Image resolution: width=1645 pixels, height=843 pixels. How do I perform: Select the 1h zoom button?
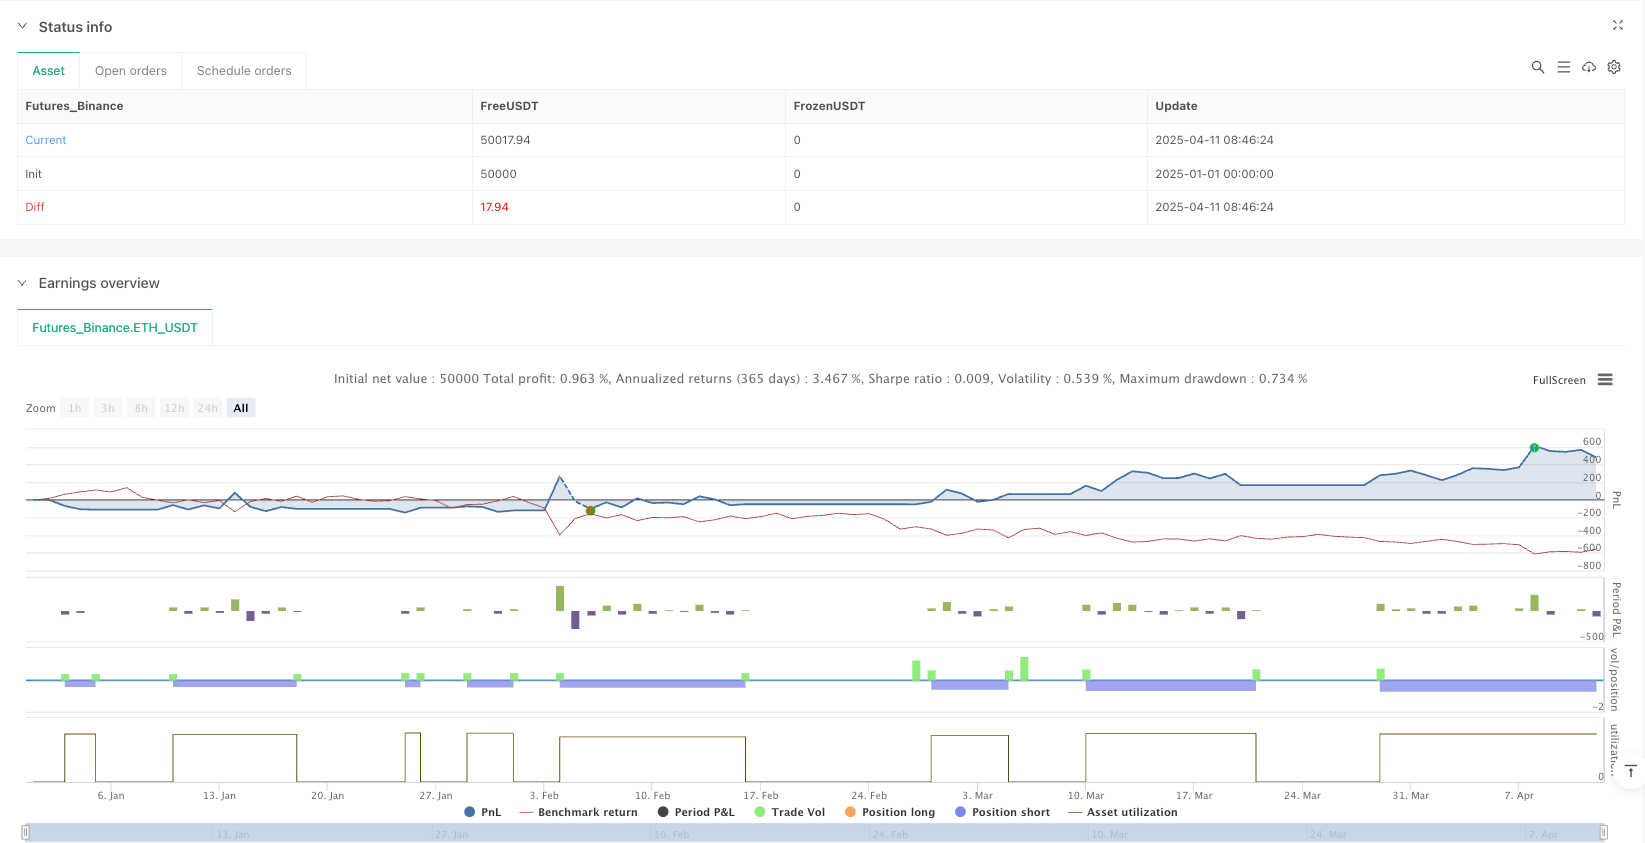coord(75,408)
